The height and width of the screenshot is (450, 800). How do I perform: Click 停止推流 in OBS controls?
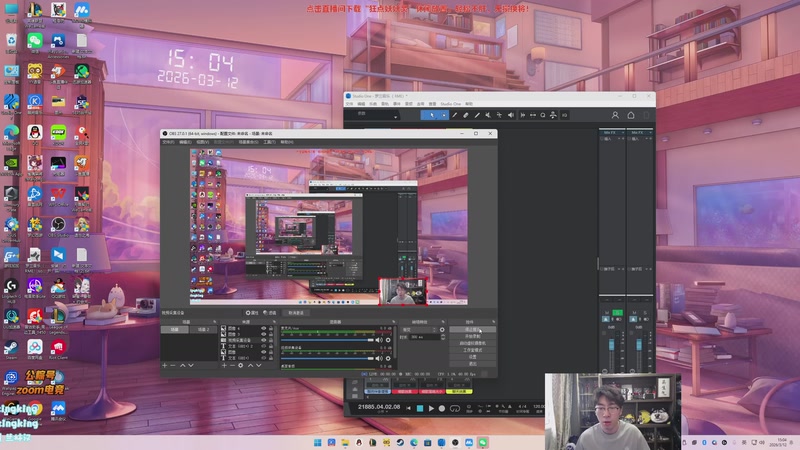click(470, 329)
